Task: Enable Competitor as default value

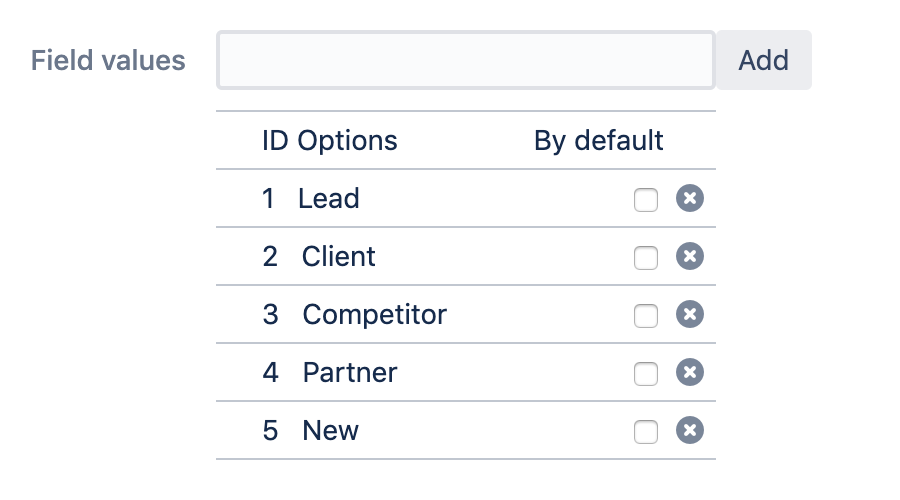Action: coord(646,316)
